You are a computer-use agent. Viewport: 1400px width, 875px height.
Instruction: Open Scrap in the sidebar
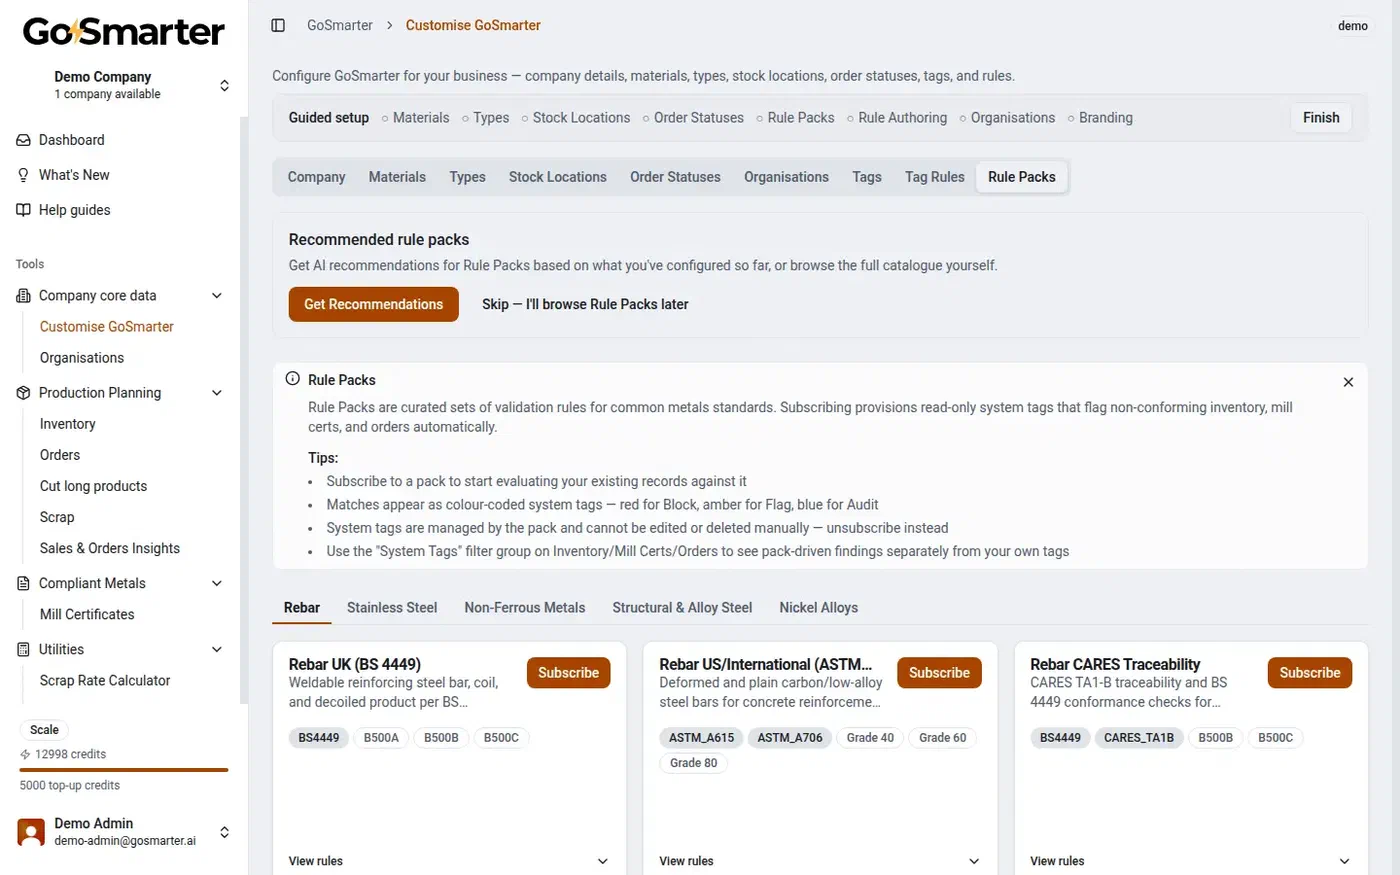57,517
